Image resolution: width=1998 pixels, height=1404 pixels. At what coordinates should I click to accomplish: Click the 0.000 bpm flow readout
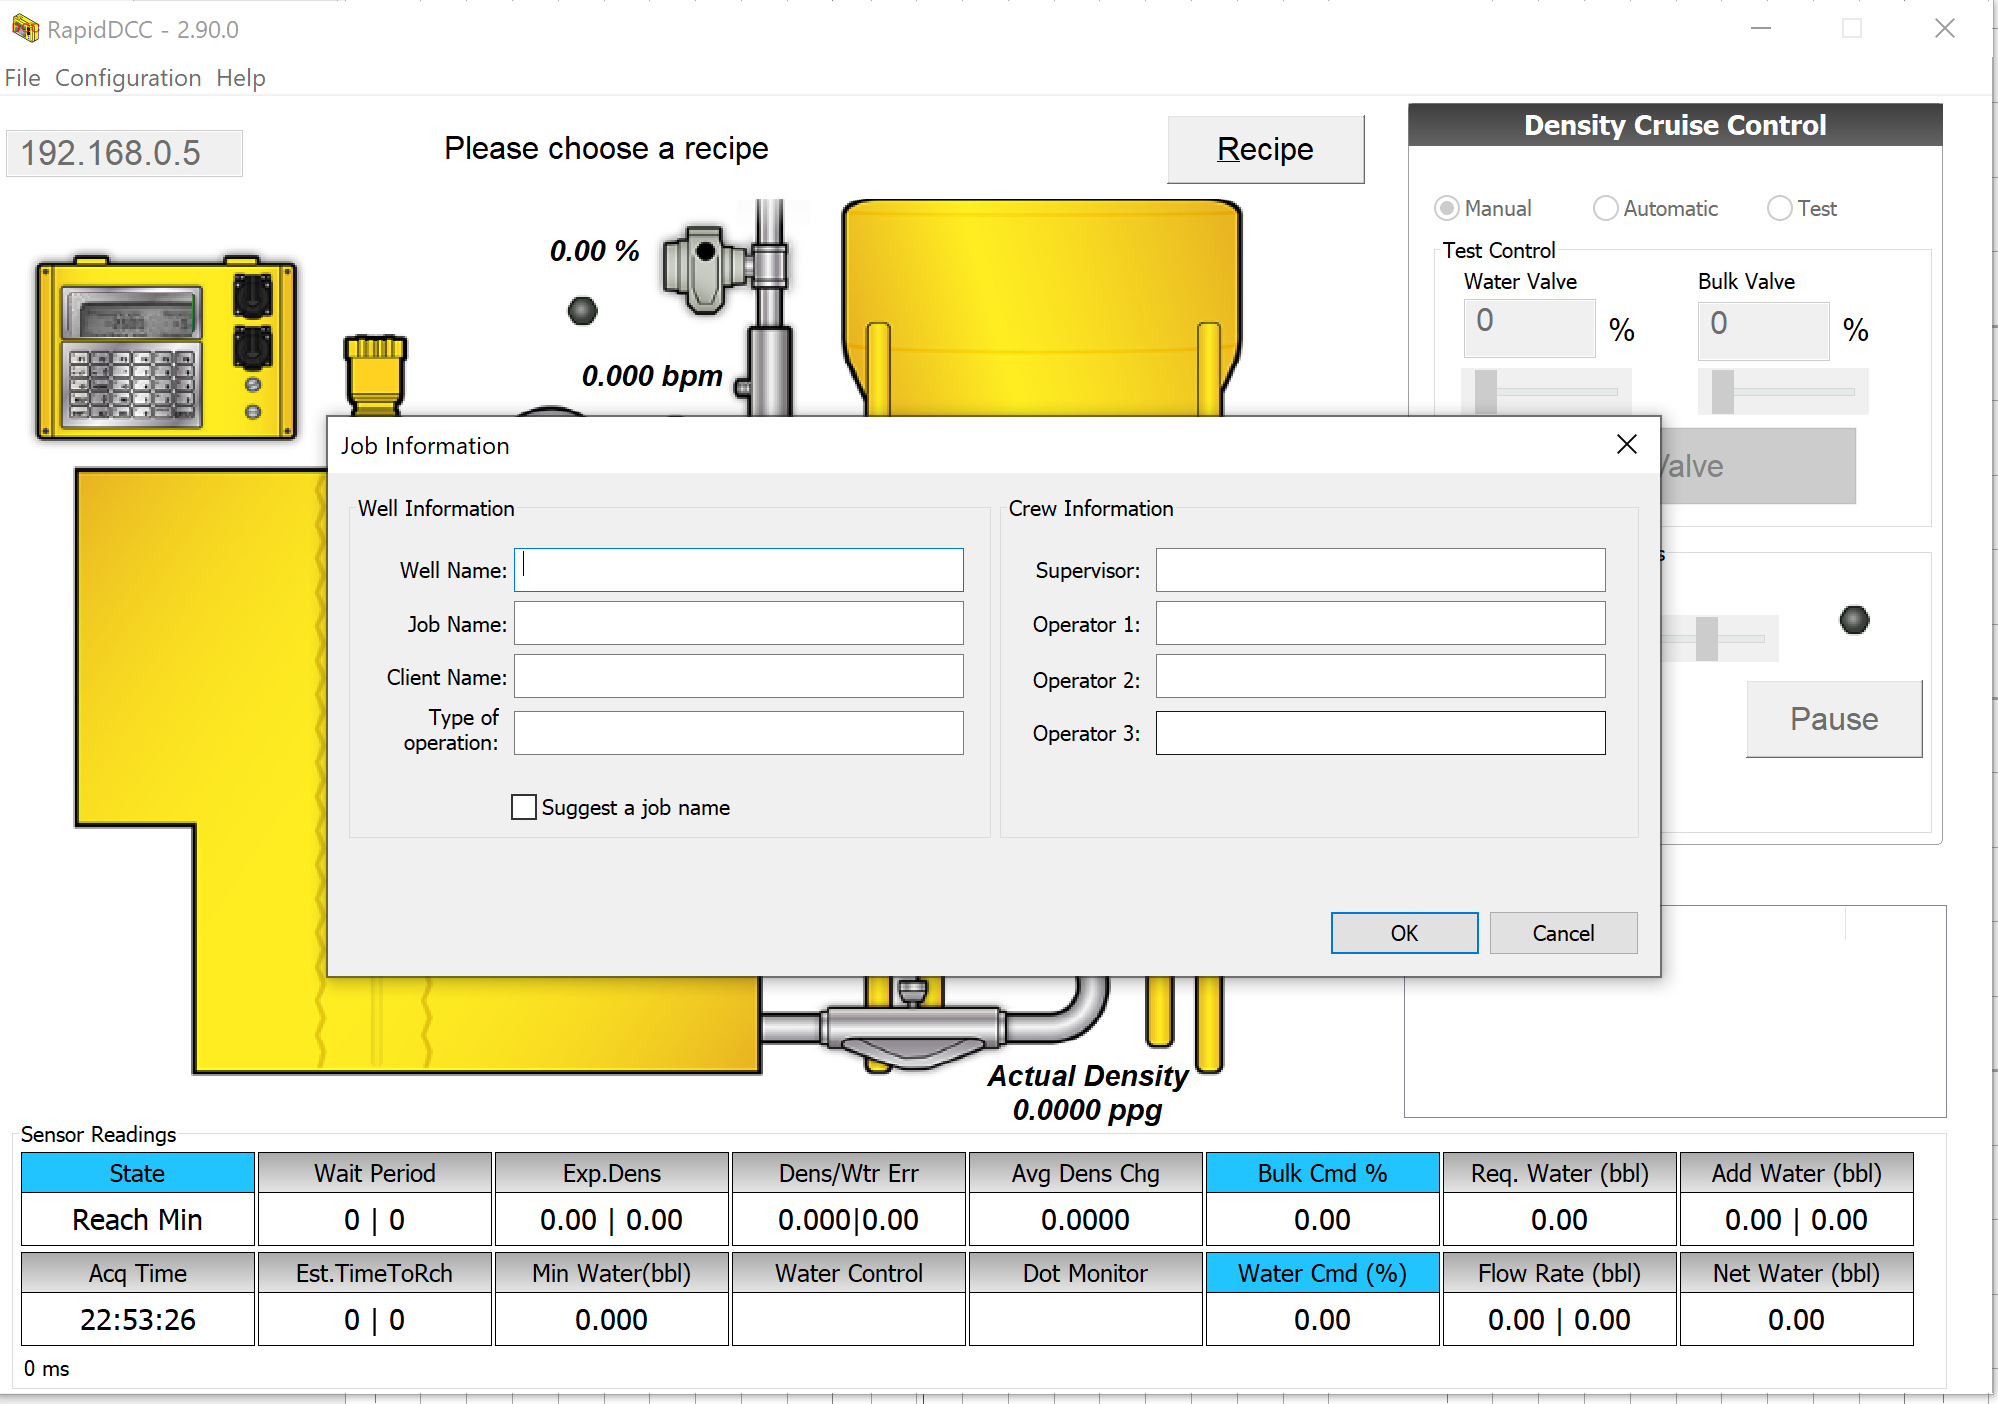[652, 376]
